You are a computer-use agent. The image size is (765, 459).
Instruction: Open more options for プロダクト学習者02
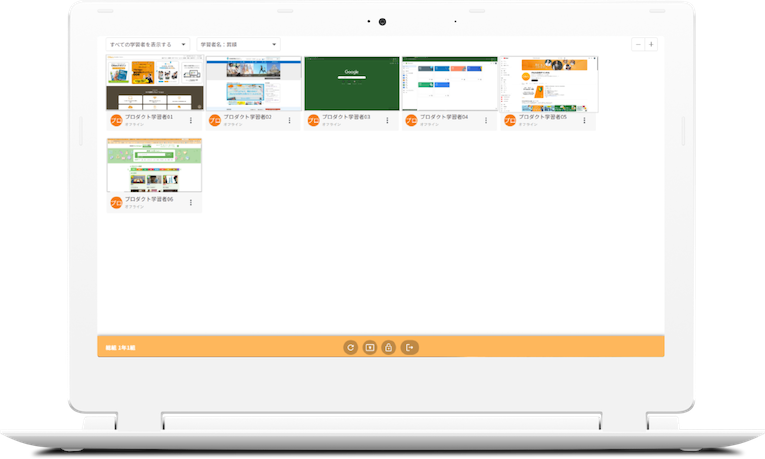[x=289, y=120]
